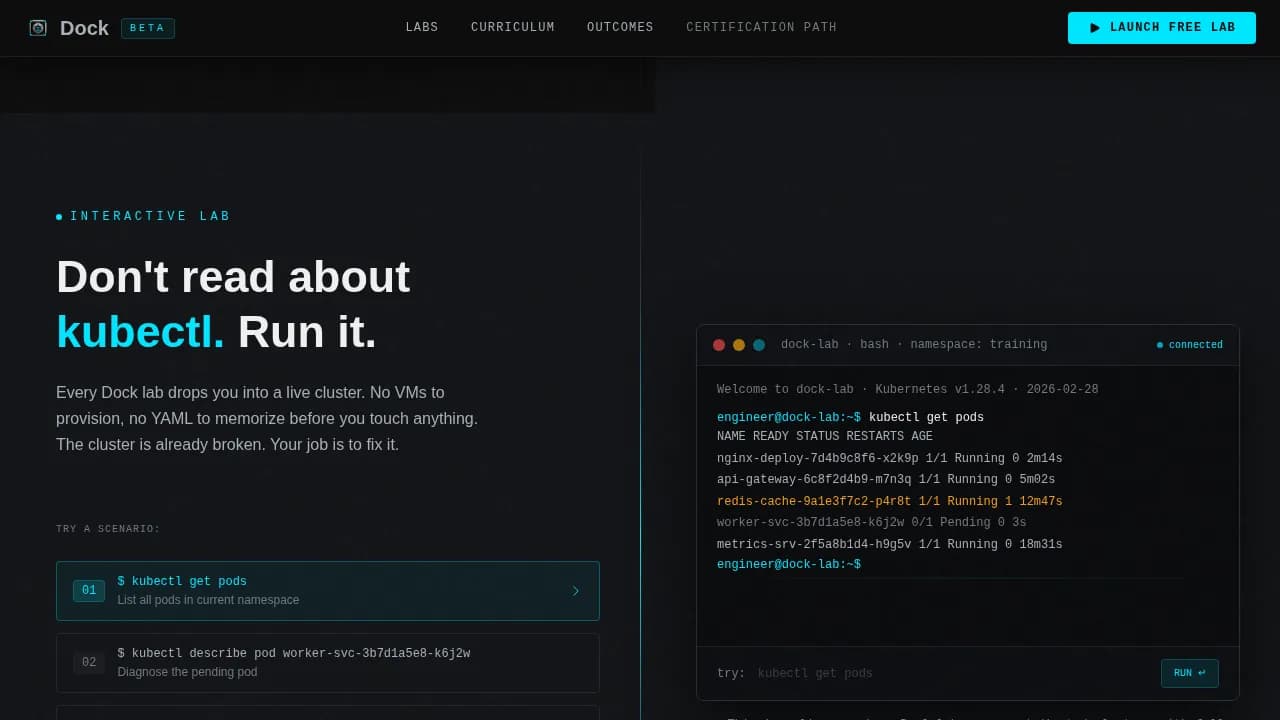This screenshot has width=1280, height=720.
Task: Click the 01 number badge
Action: click(x=89, y=591)
